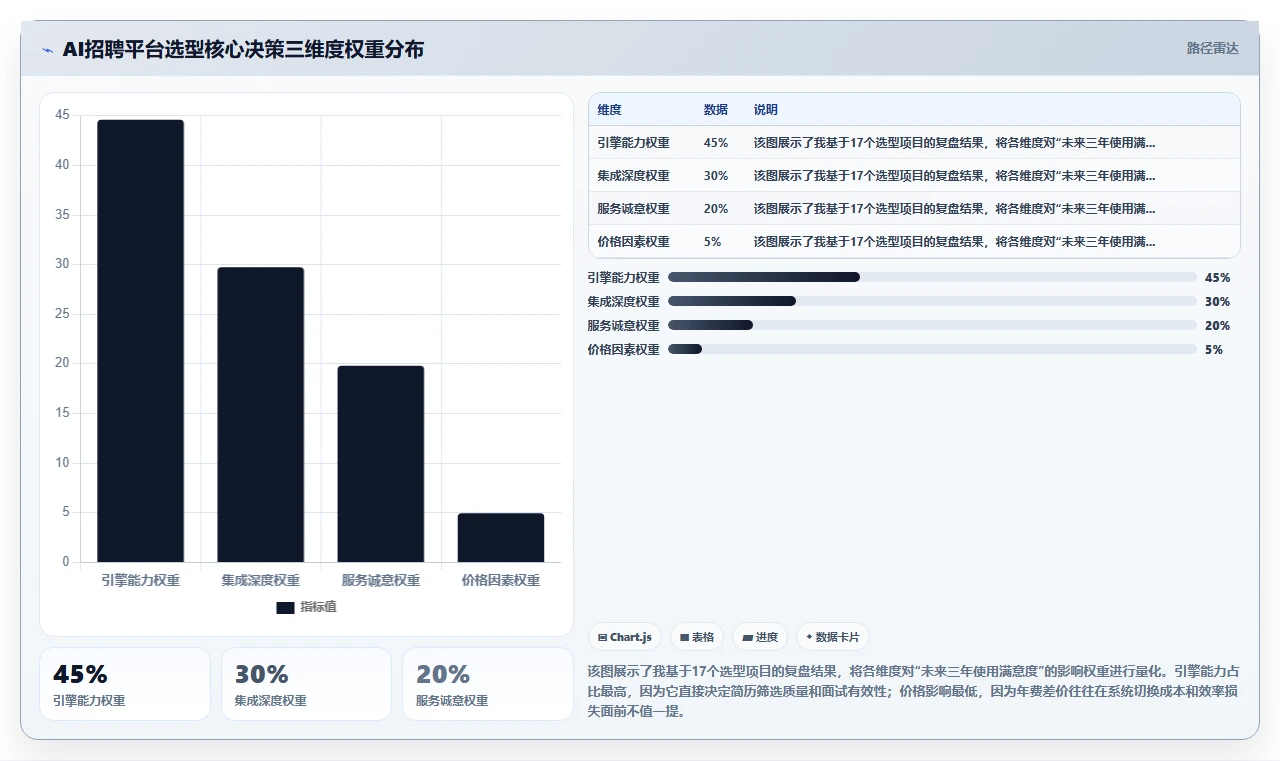Click the 表格 tag
The image size is (1280, 761).
tap(697, 637)
